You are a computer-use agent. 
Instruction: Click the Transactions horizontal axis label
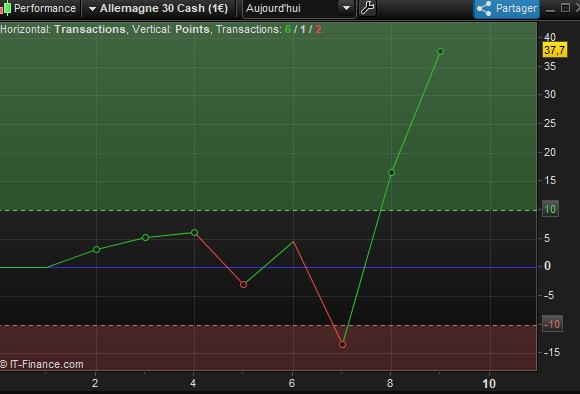[x=90, y=29]
